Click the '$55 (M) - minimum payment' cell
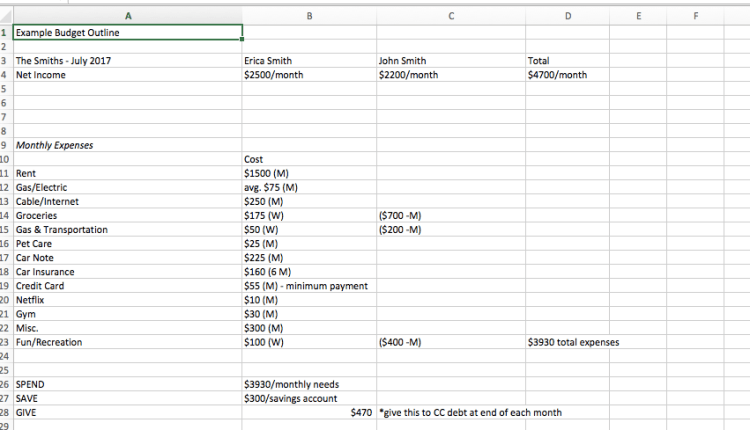Image resolution: width=750 pixels, height=430 pixels. pyautogui.click(x=309, y=285)
